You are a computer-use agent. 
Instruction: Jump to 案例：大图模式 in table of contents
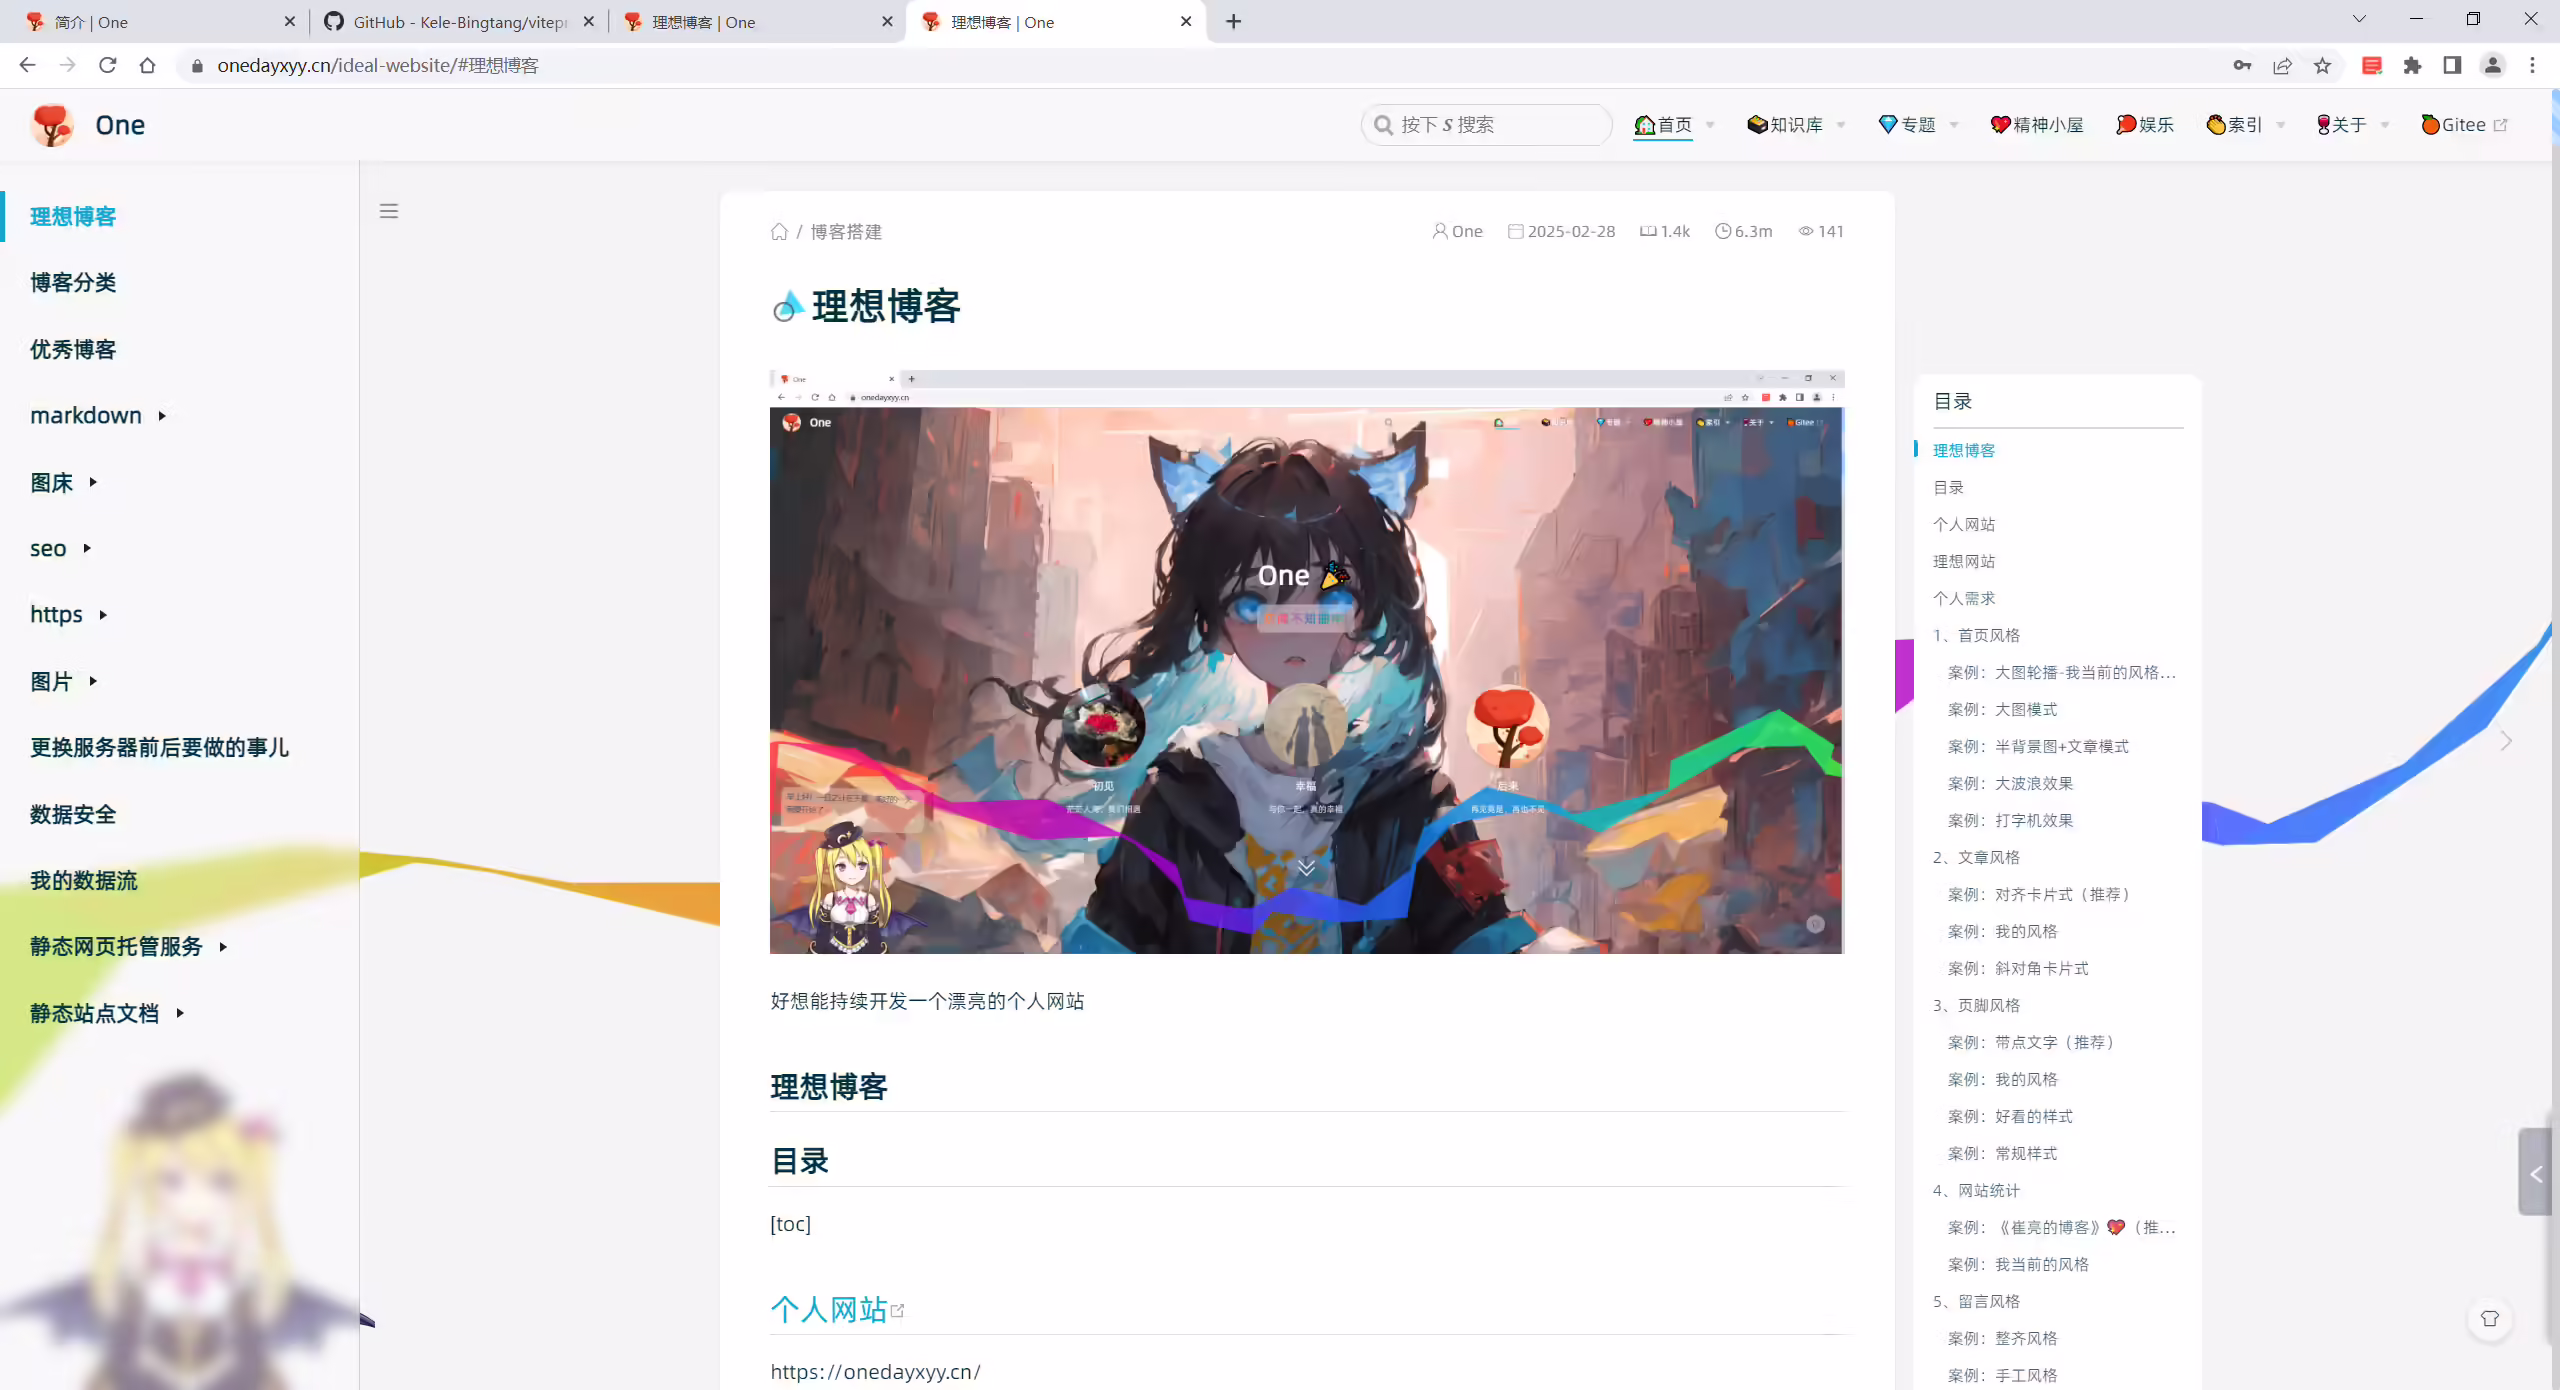coord(2002,709)
